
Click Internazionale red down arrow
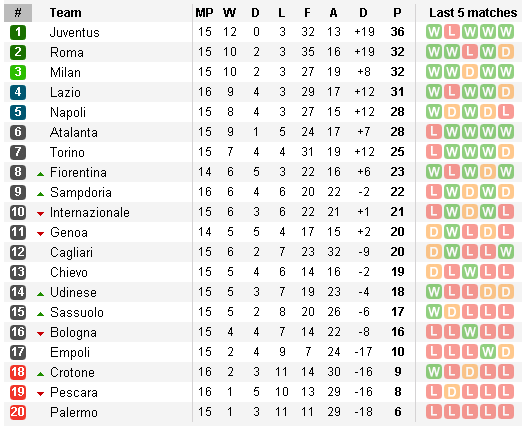(x=40, y=214)
